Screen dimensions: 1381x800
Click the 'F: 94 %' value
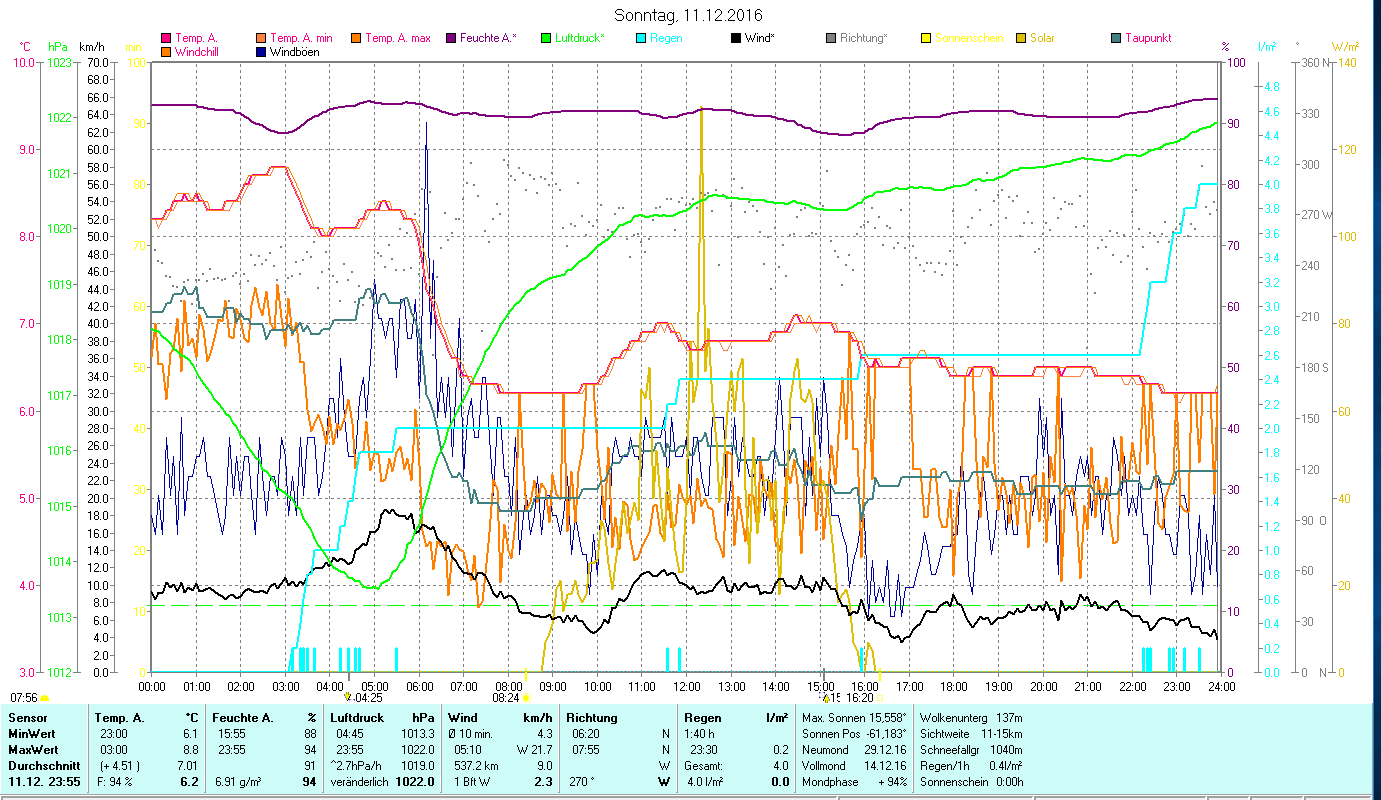click(x=114, y=782)
